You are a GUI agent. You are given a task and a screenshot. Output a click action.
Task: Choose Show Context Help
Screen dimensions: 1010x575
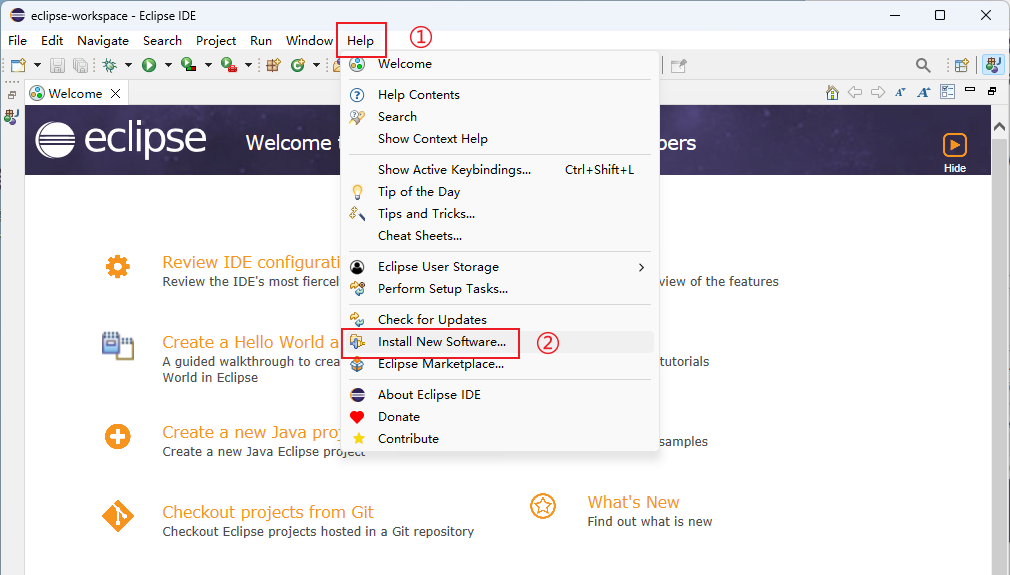pos(500,138)
